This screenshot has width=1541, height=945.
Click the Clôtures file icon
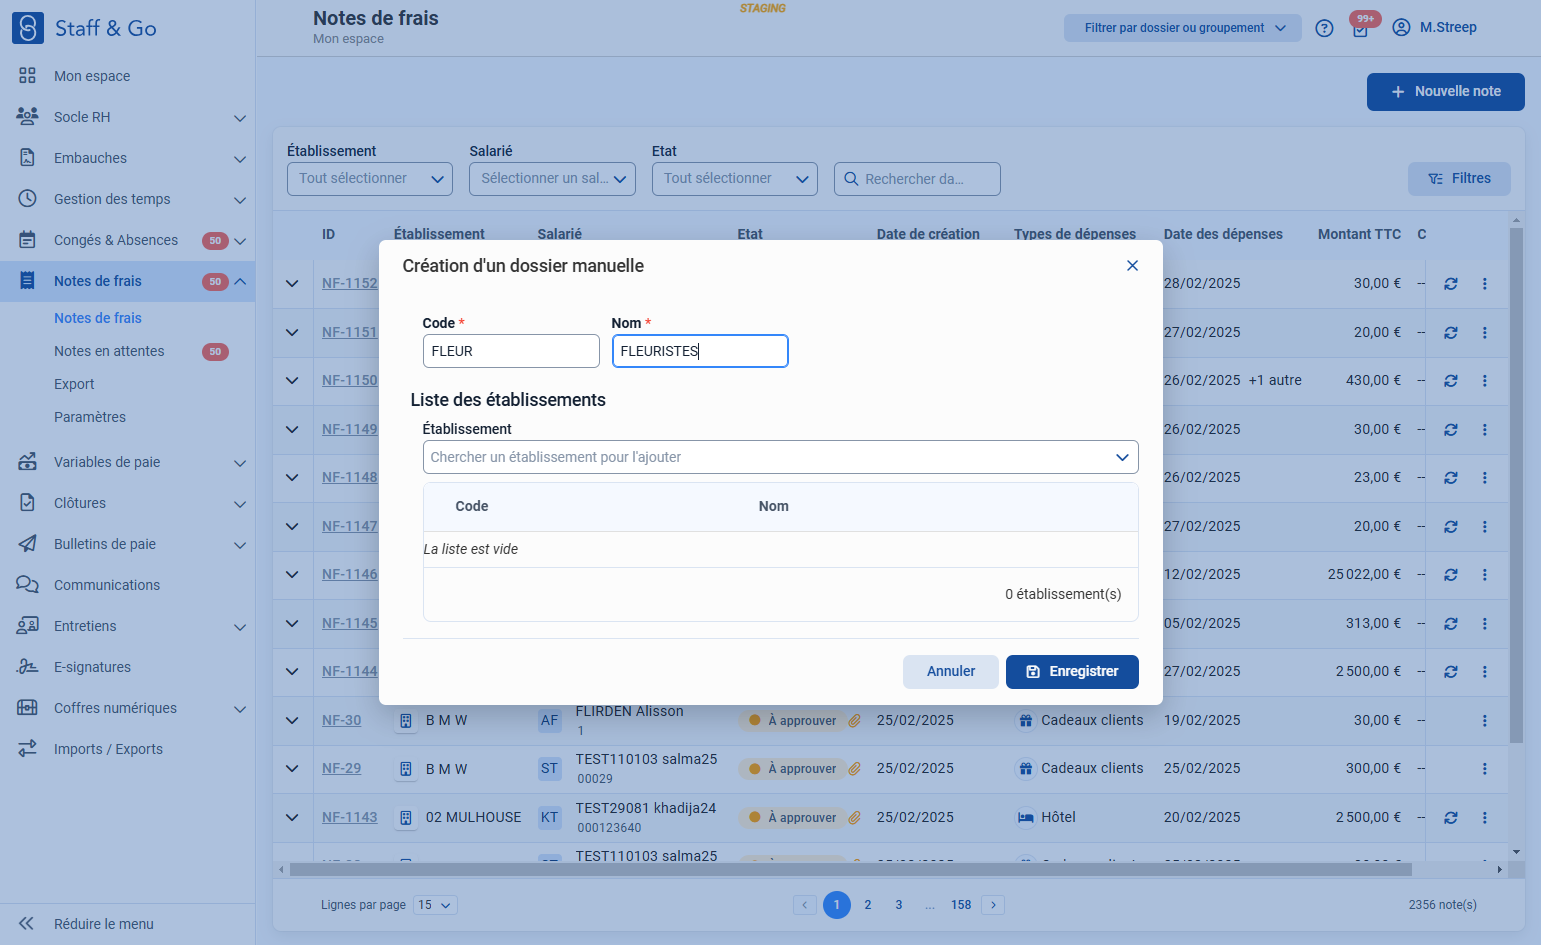coord(27,503)
